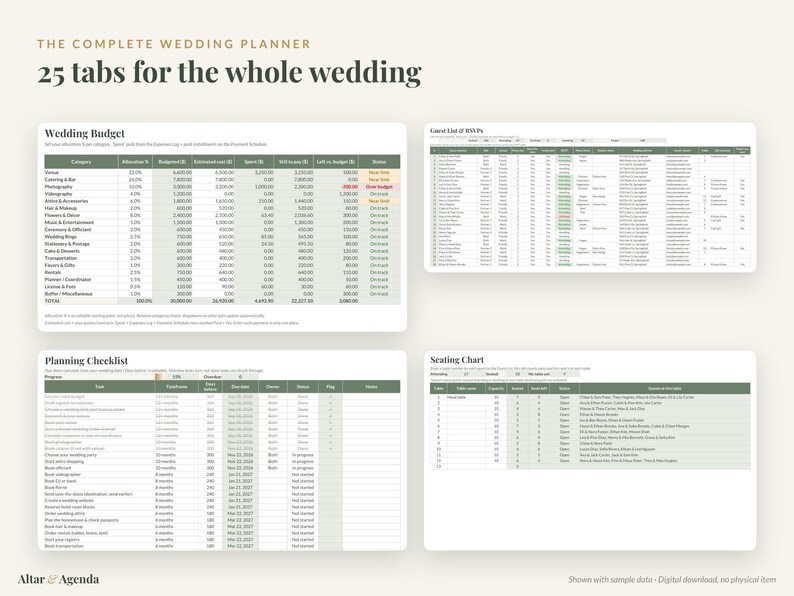
Task: Click the checklist Due date column header
Action: coord(240,387)
